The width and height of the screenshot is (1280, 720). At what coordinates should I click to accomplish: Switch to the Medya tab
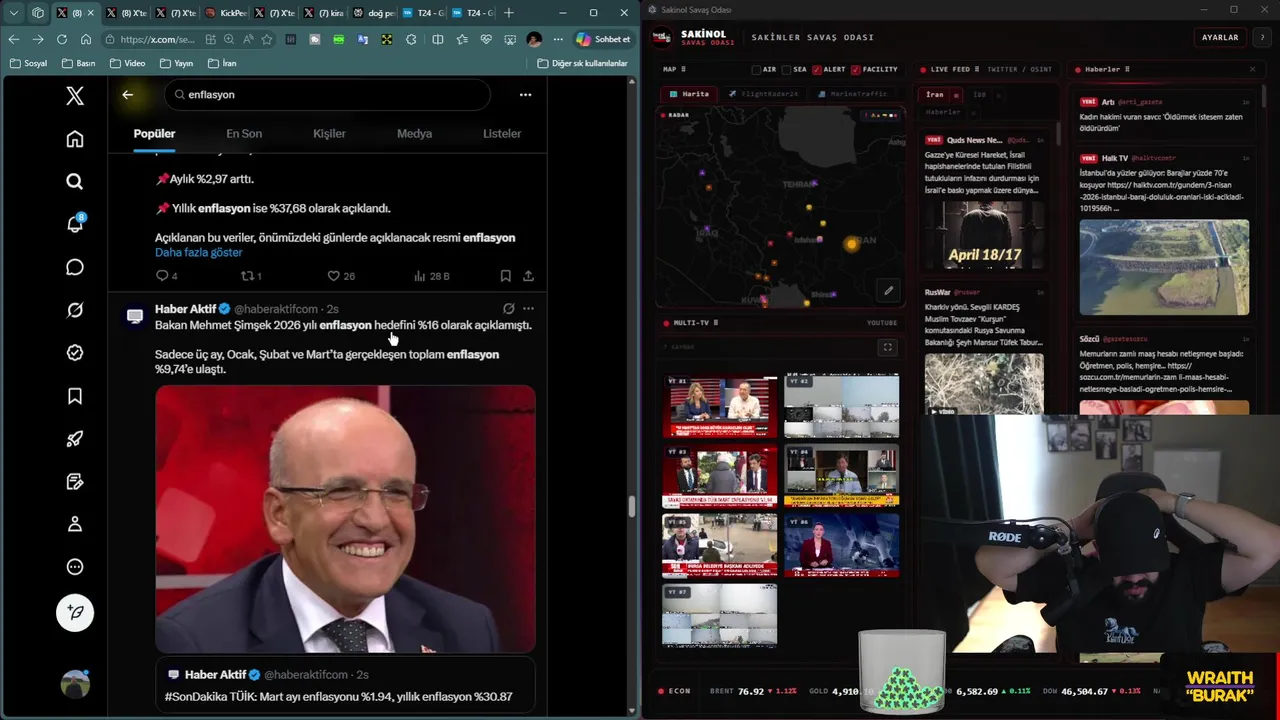[414, 134]
